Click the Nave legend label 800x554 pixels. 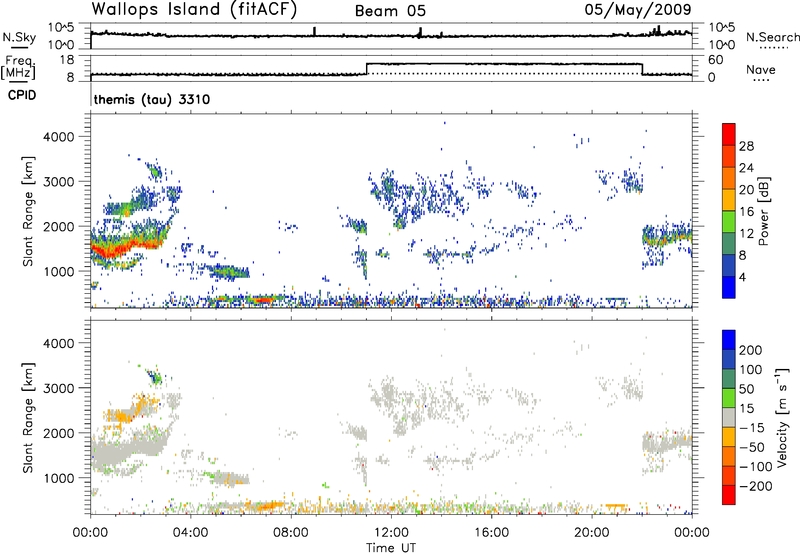click(760, 69)
